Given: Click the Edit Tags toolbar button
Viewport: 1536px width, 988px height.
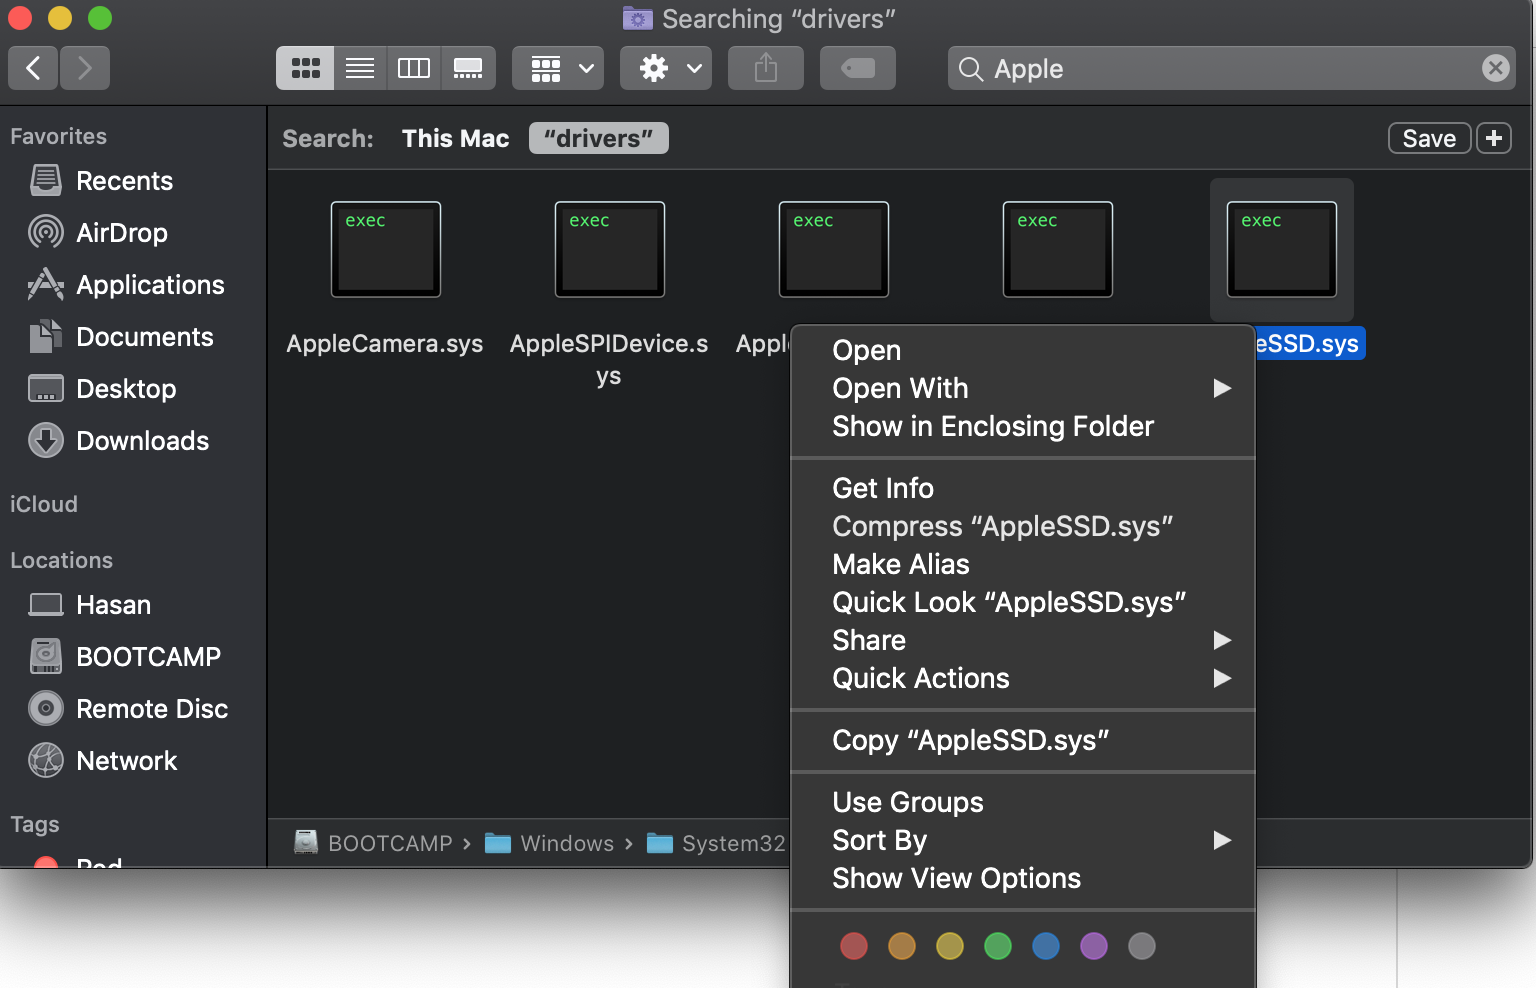Looking at the screenshot, I should pyautogui.click(x=858, y=68).
